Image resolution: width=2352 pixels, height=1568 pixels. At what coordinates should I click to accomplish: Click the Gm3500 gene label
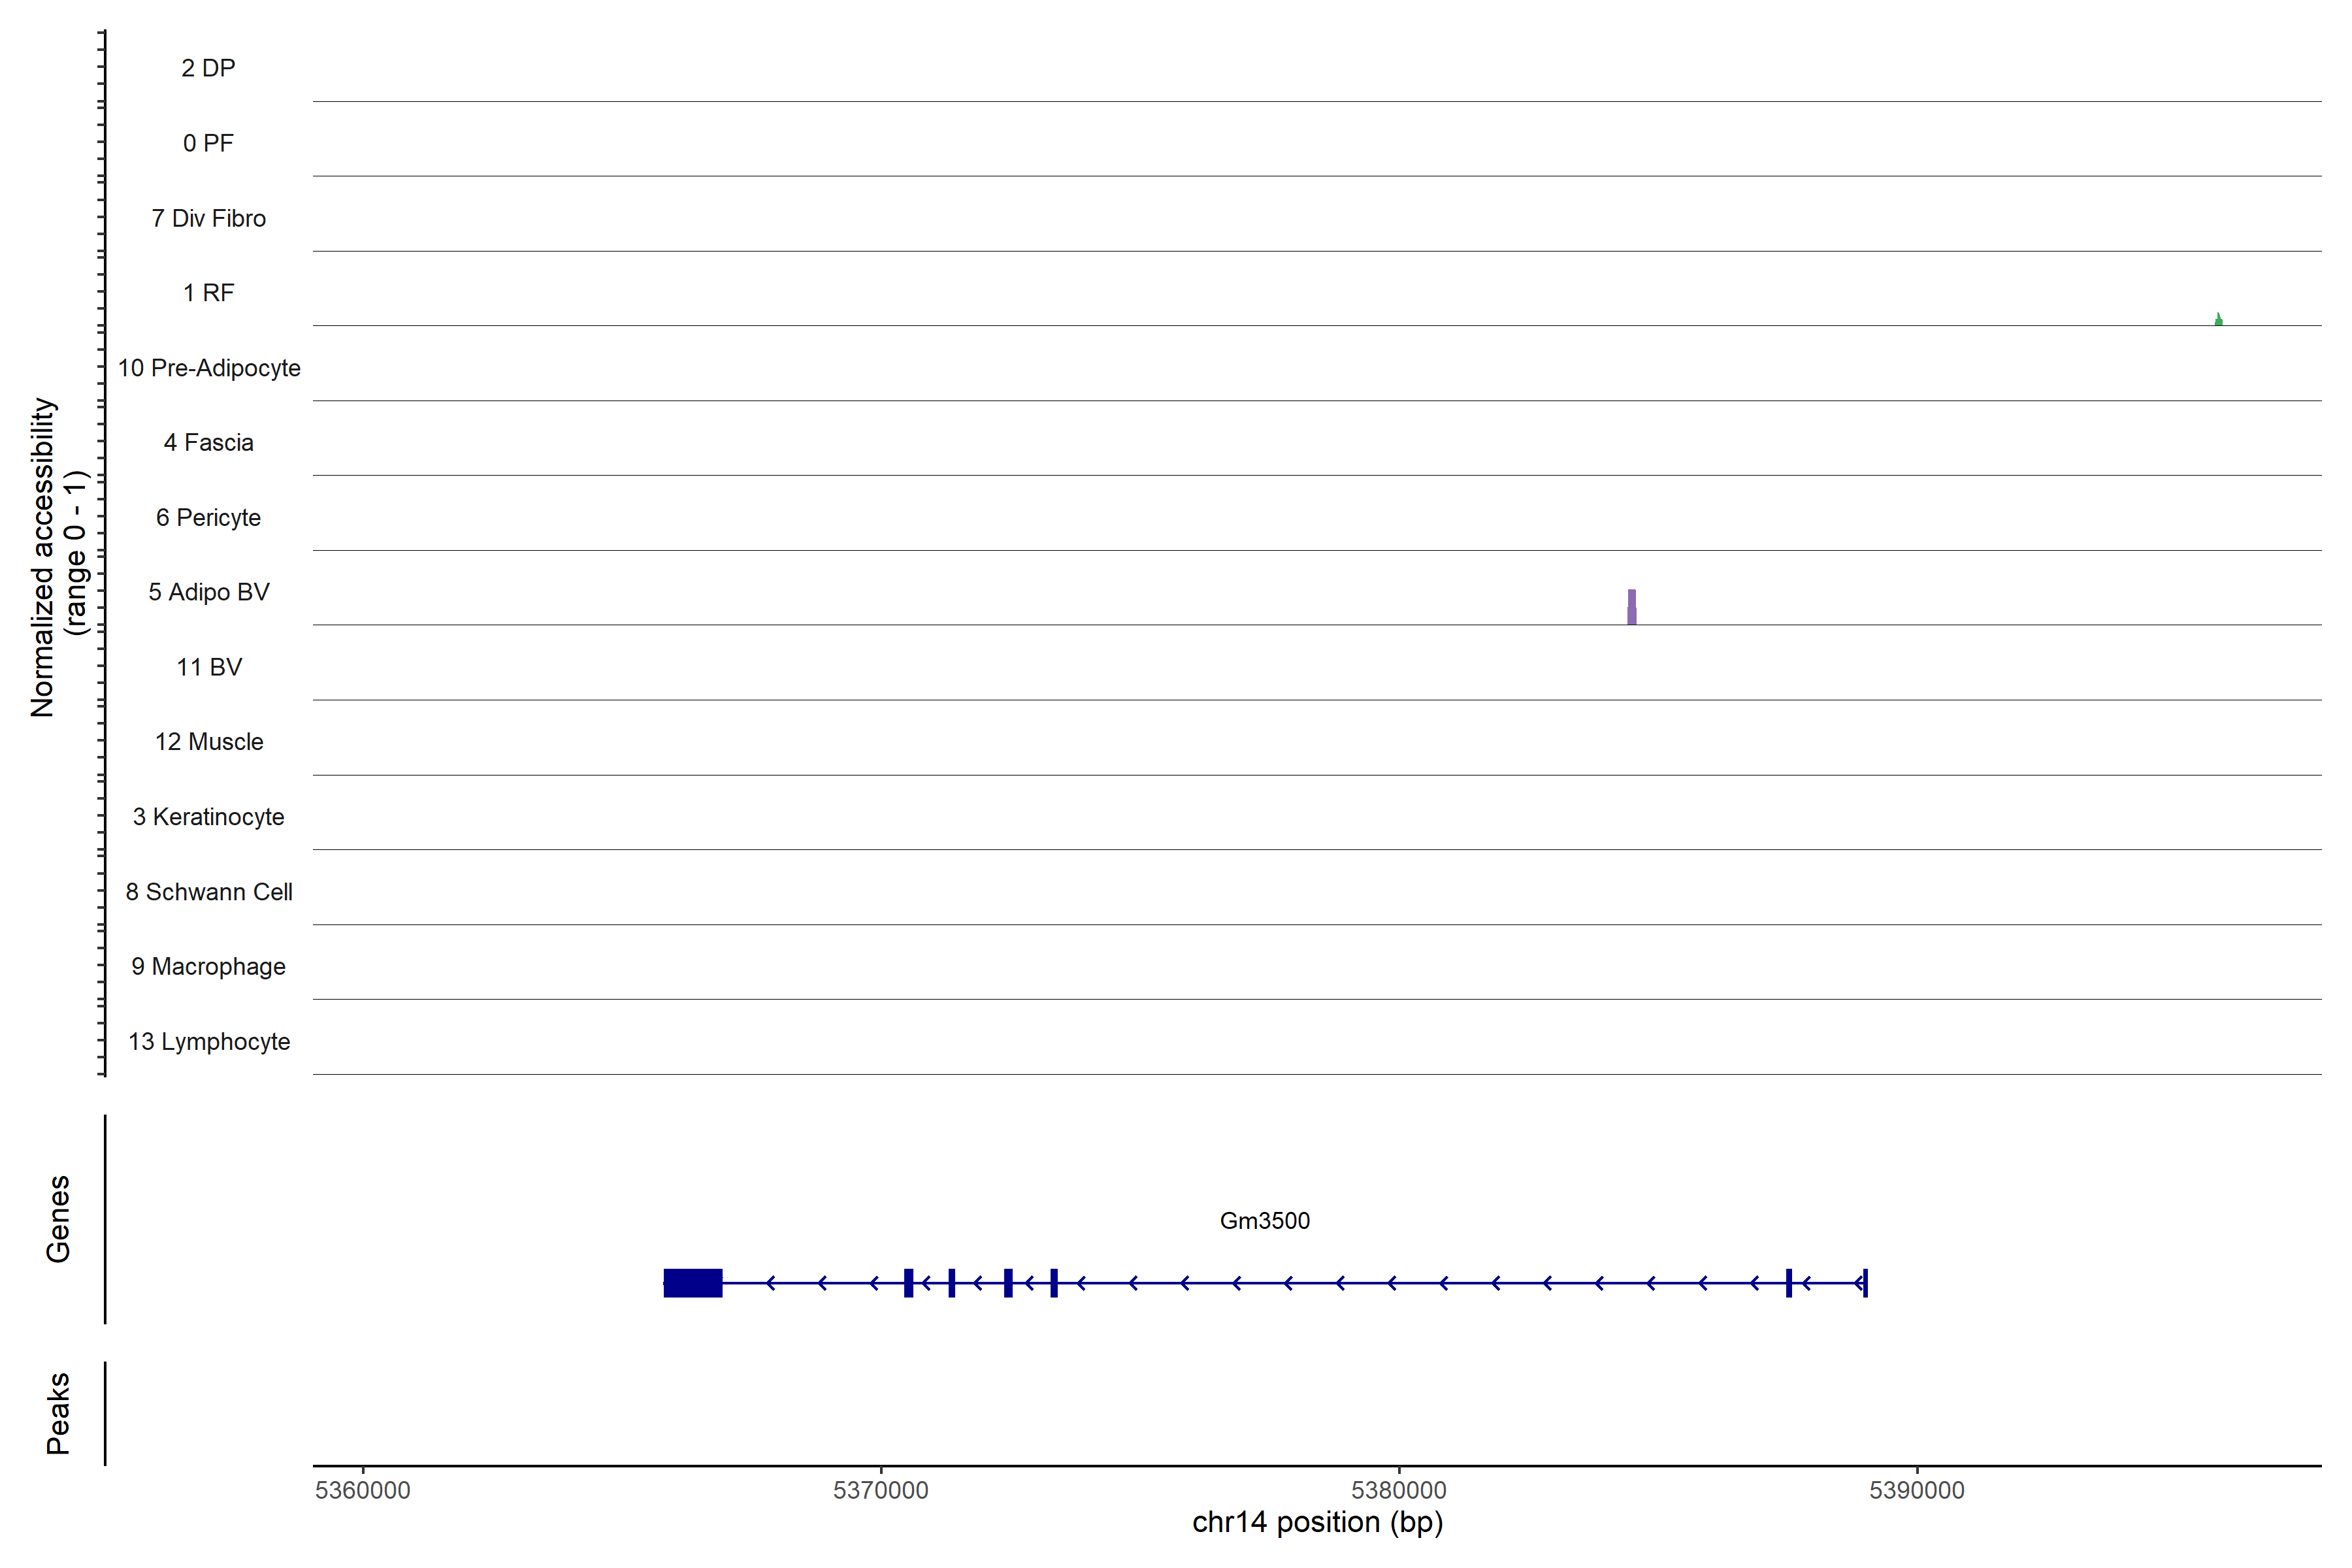[x=1264, y=1221]
